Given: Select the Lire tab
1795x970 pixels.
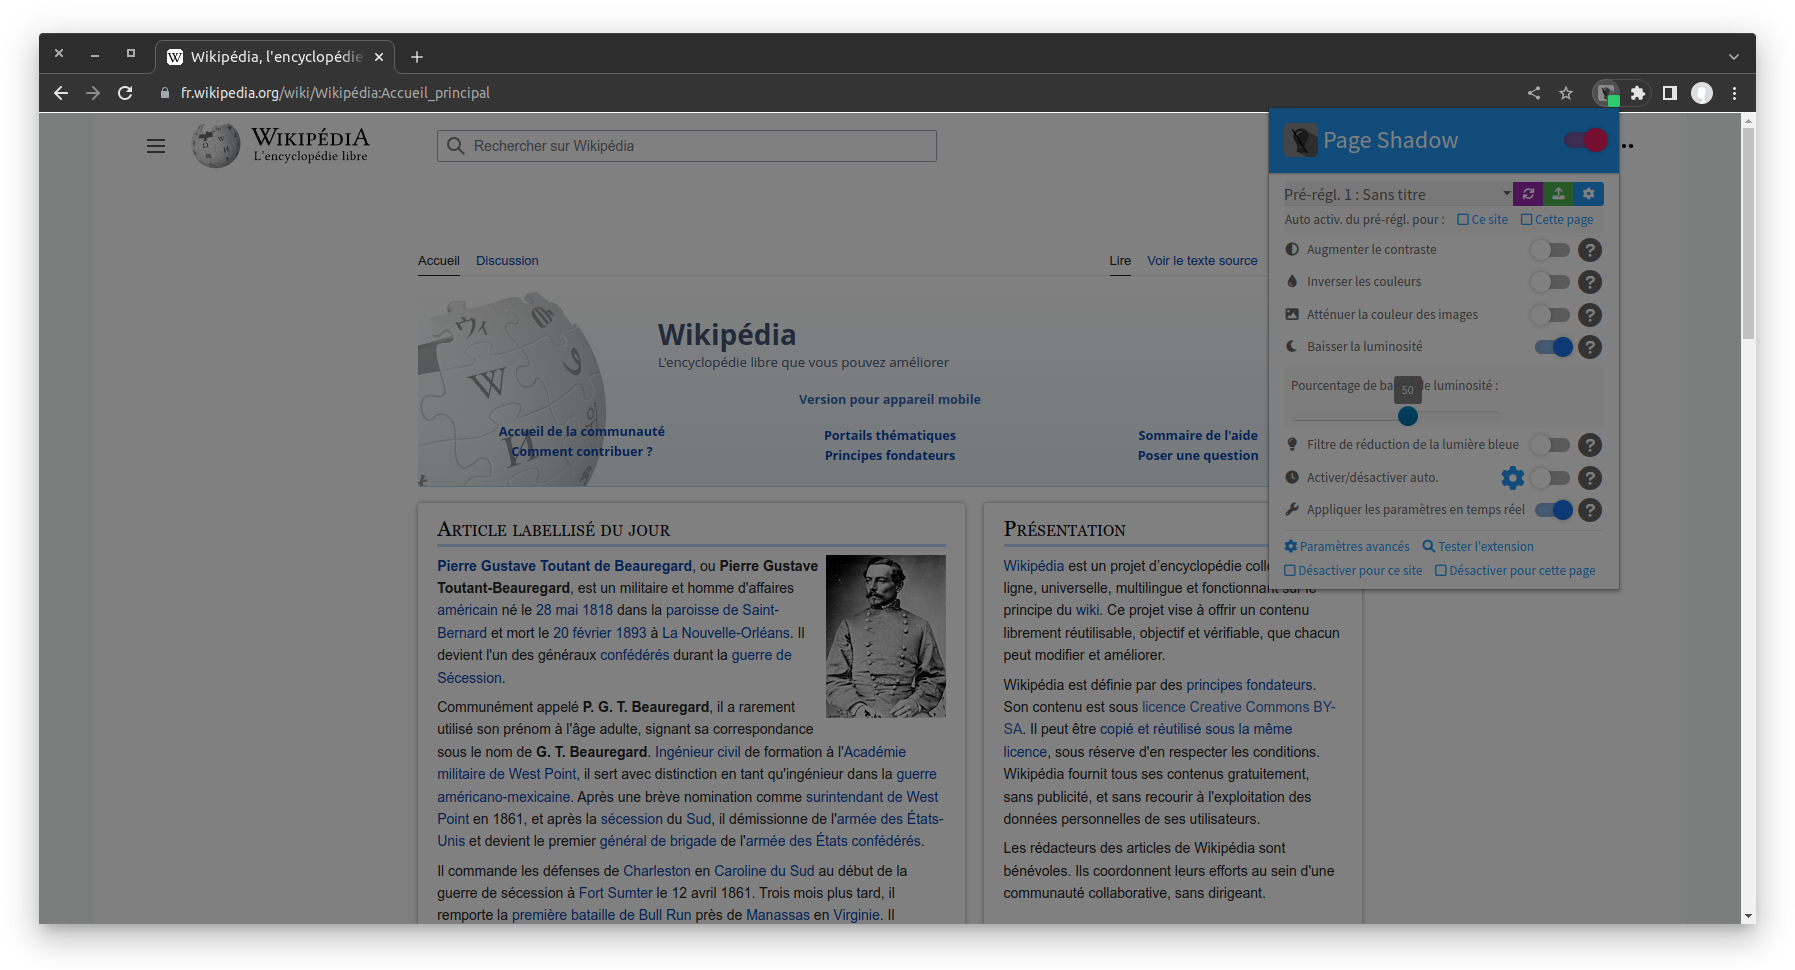Looking at the screenshot, I should [x=1120, y=261].
